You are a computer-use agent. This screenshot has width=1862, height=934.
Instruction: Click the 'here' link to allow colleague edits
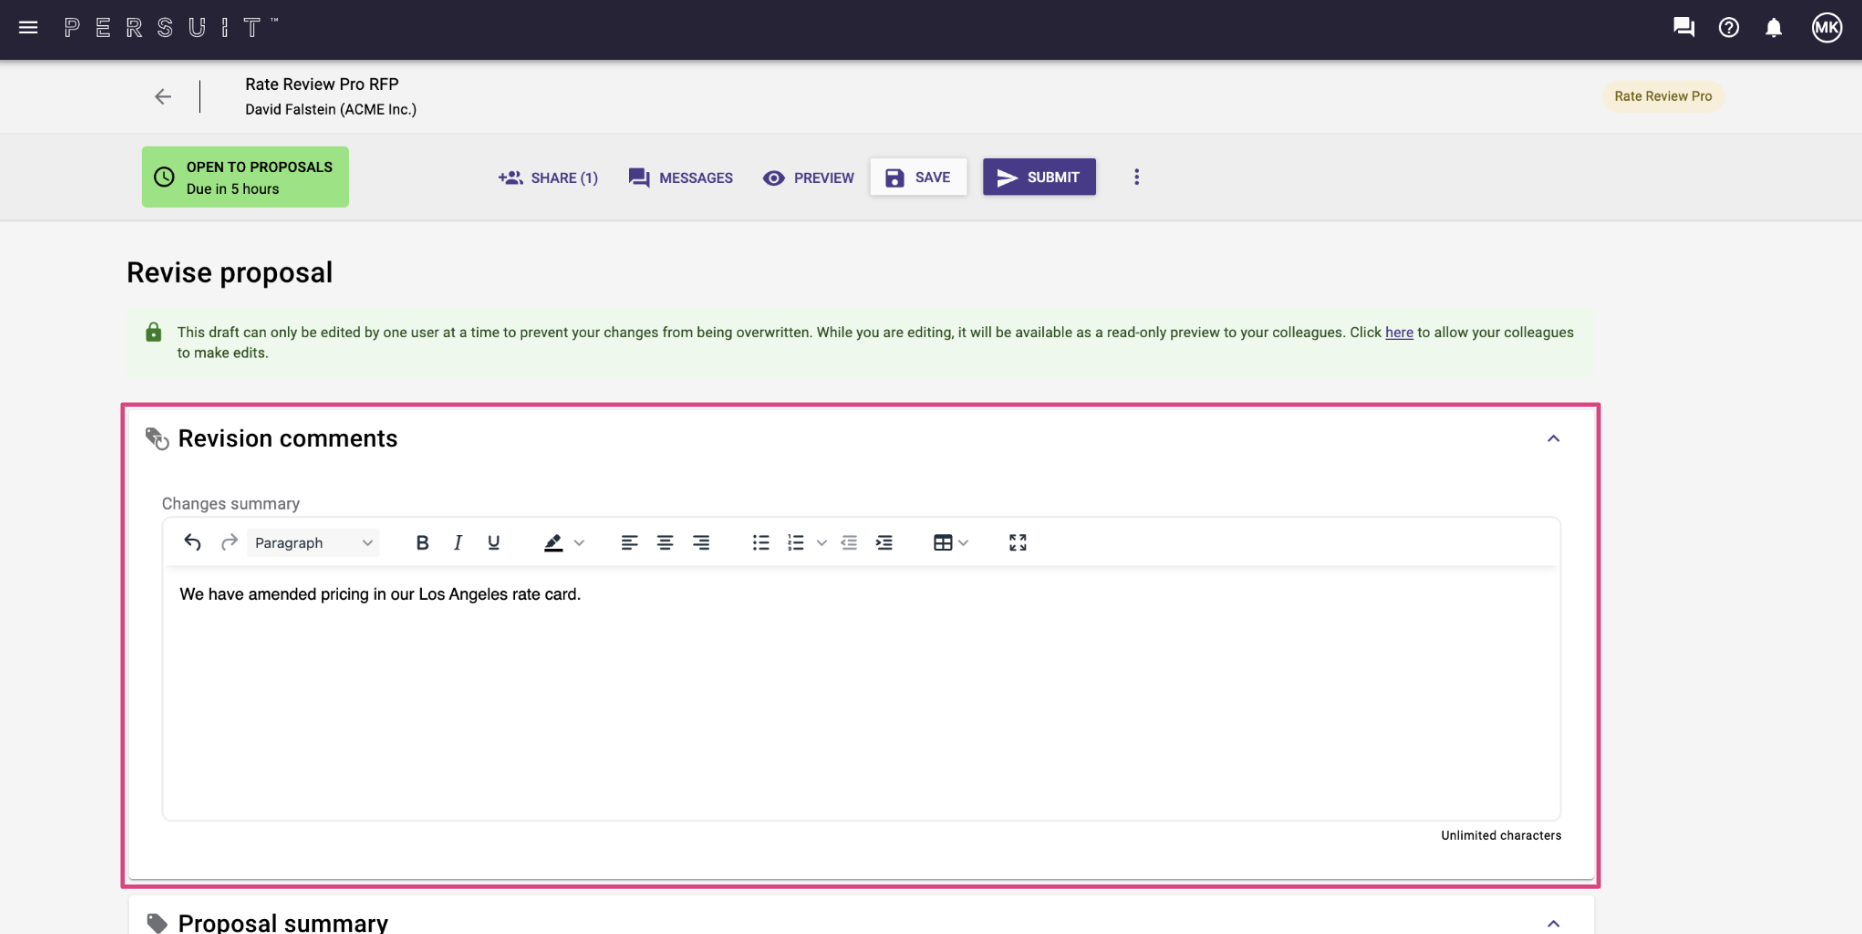[x=1398, y=332]
